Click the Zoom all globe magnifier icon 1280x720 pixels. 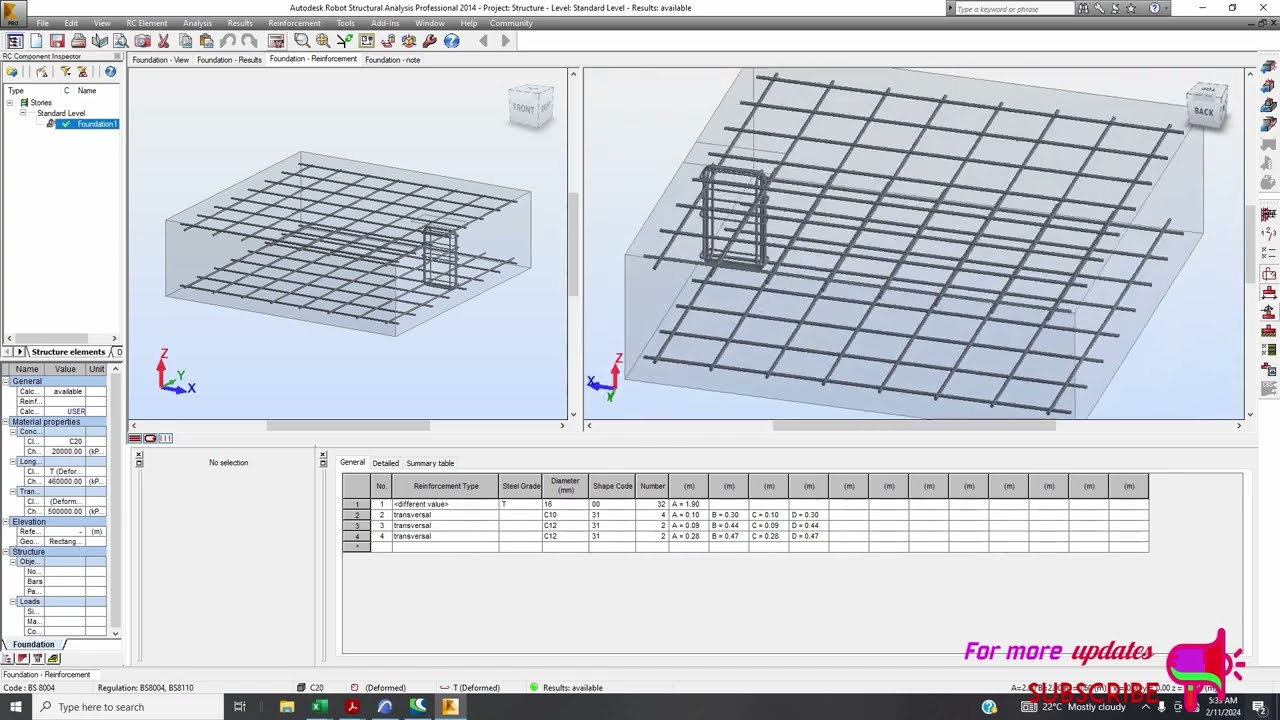[323, 41]
